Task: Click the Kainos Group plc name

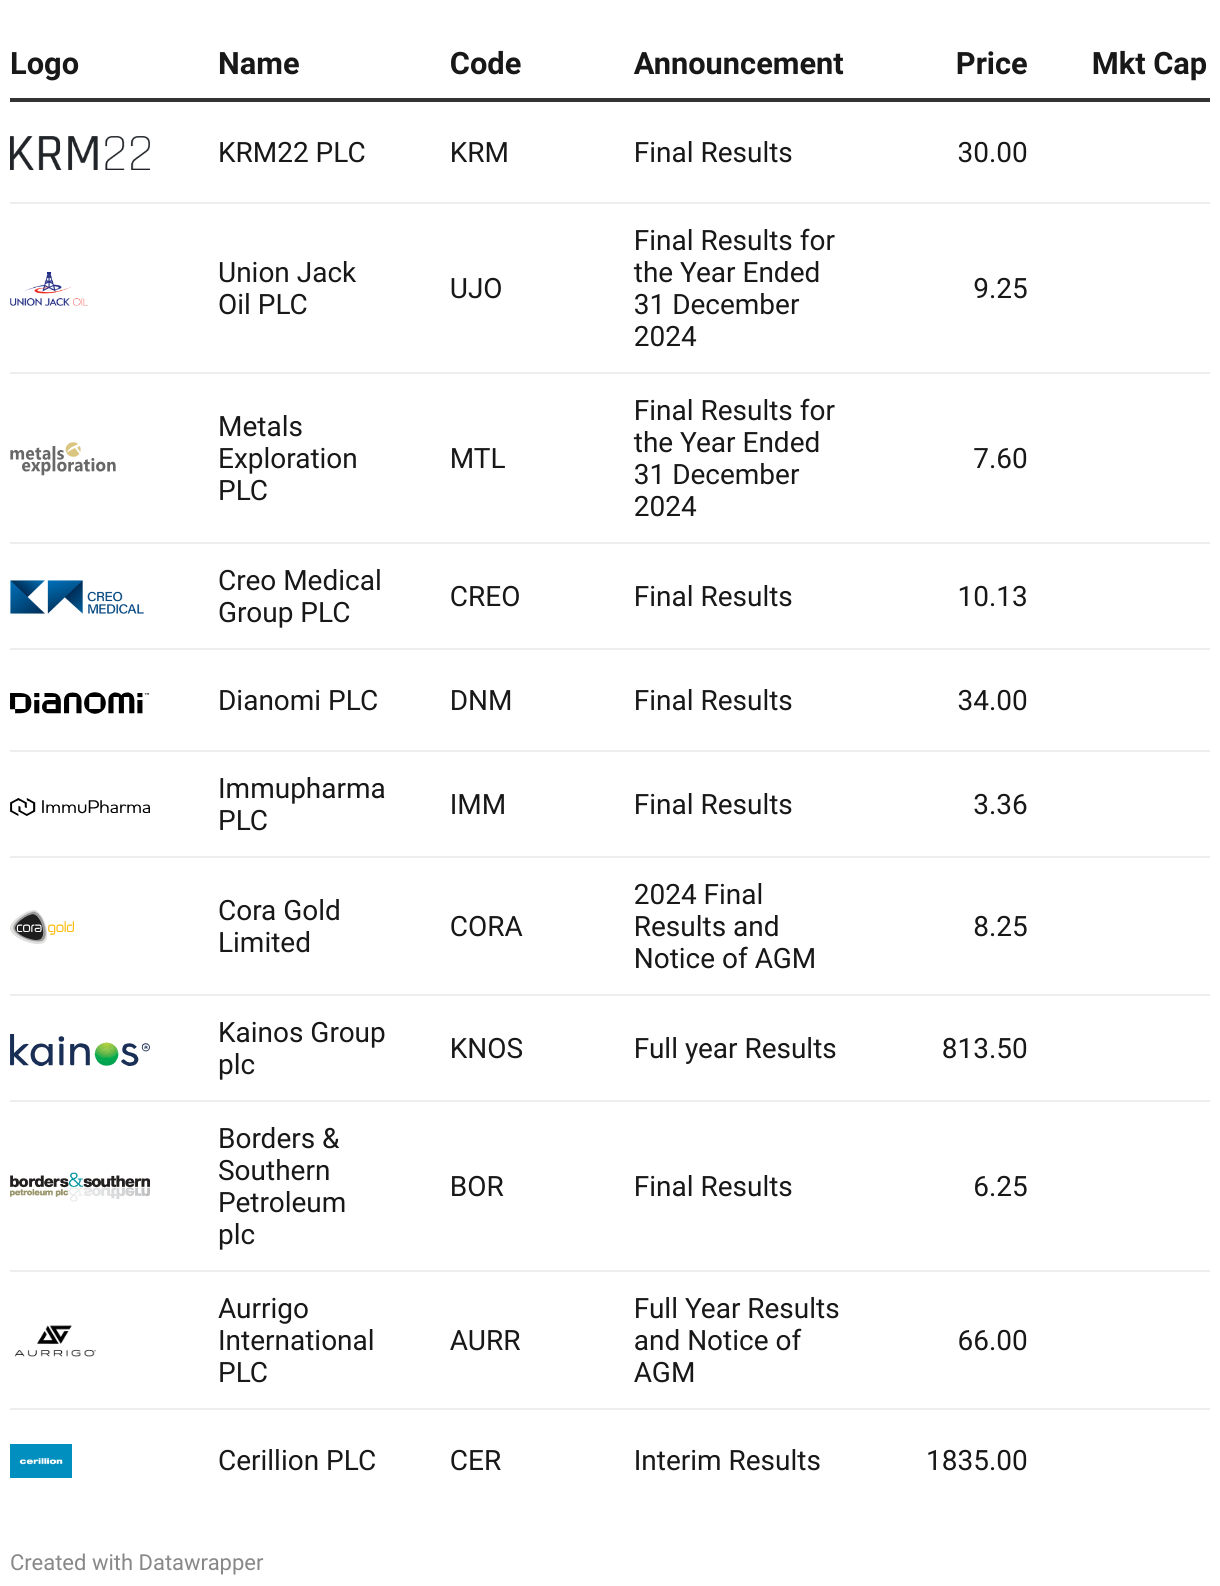Action: (x=302, y=1049)
